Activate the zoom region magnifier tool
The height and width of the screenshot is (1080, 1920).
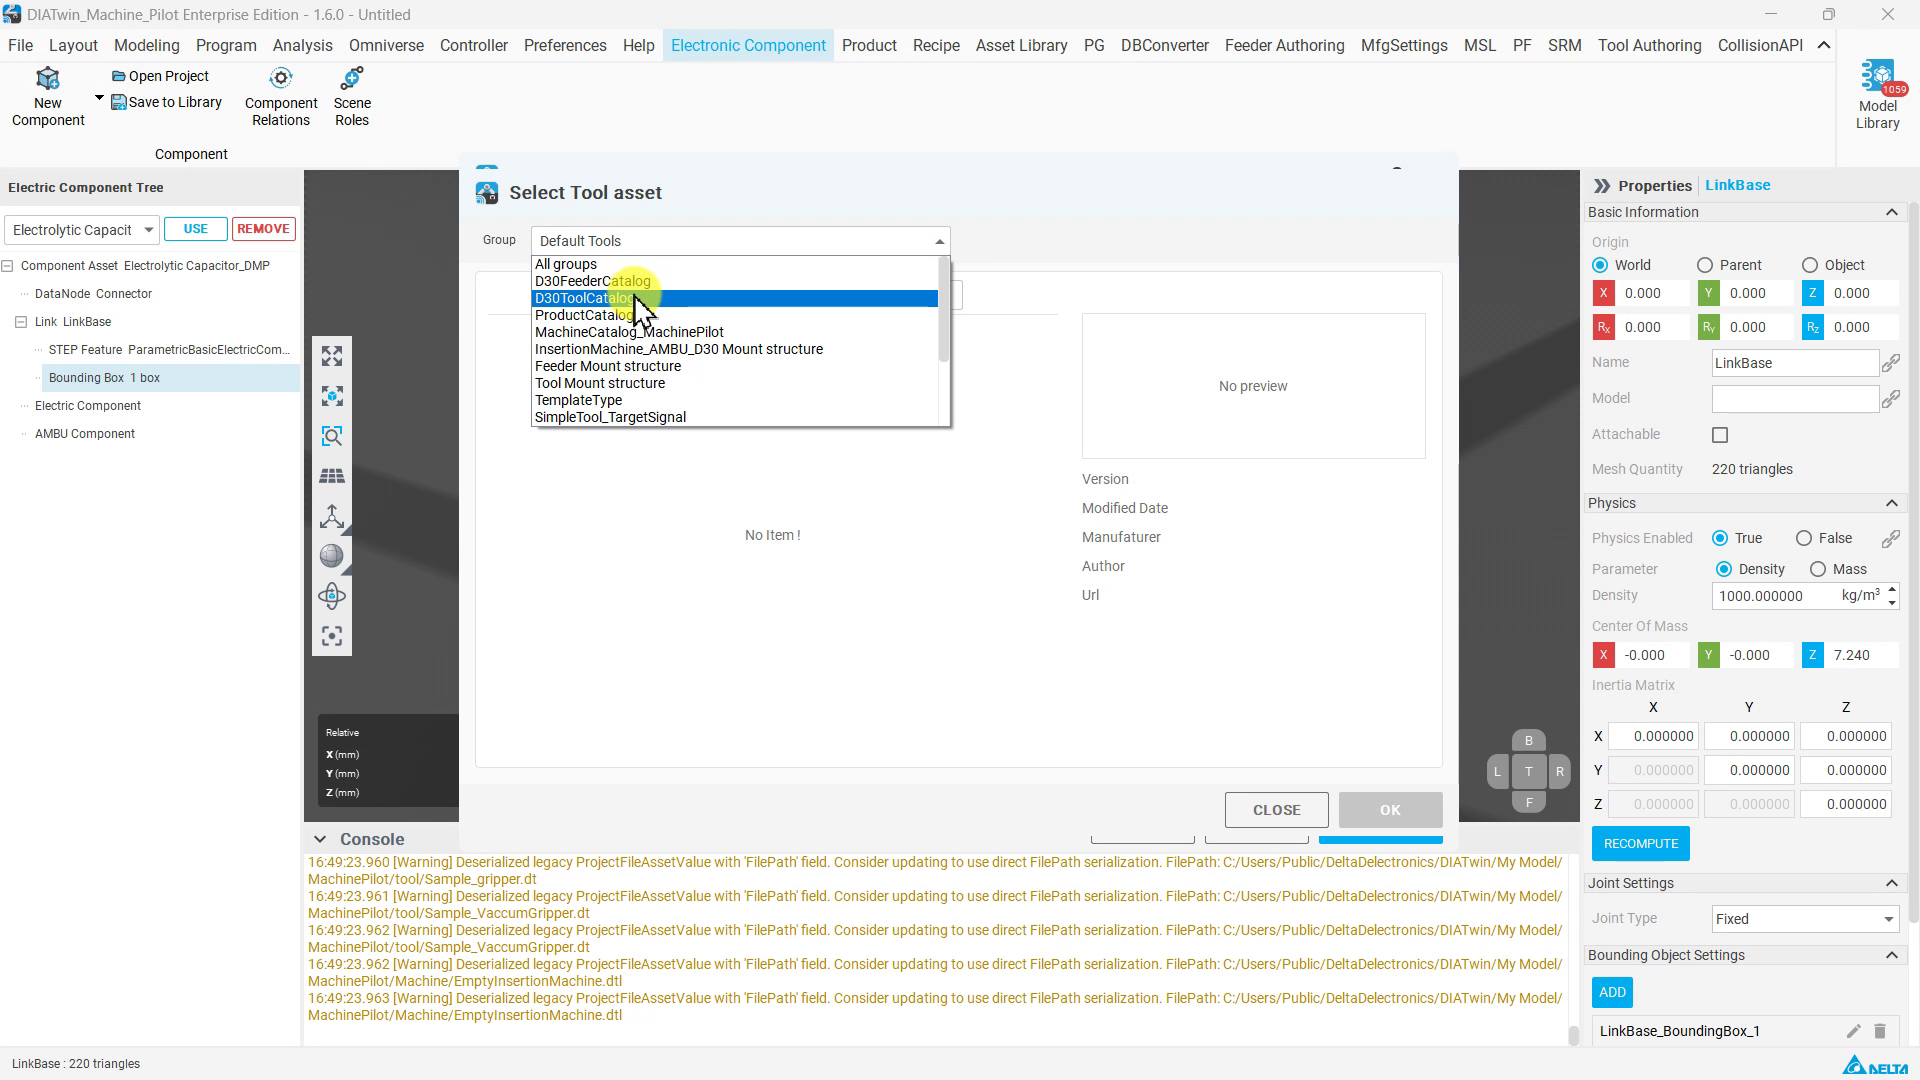click(332, 436)
